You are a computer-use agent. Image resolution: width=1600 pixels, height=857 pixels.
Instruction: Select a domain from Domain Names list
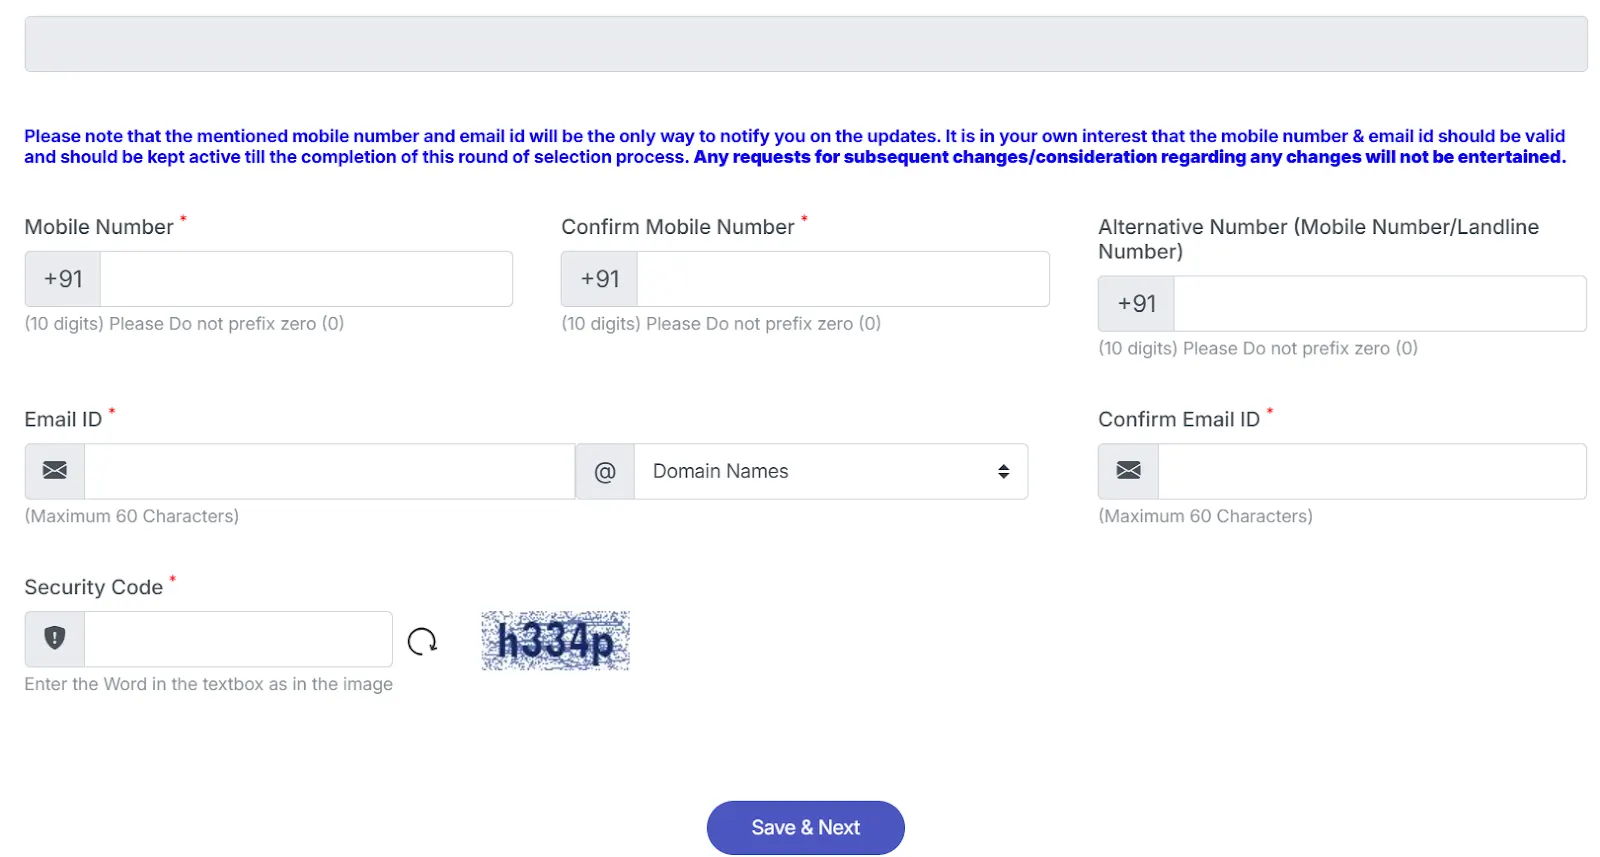pos(830,471)
